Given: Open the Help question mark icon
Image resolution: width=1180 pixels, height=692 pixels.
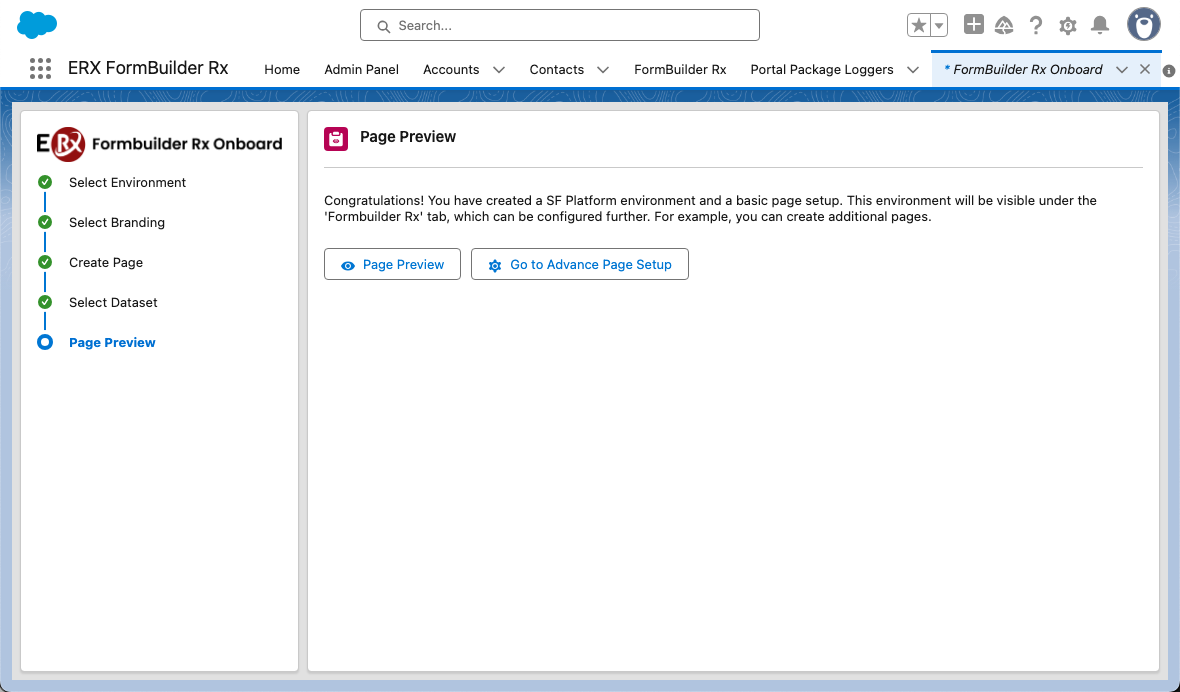Looking at the screenshot, I should (x=1036, y=25).
